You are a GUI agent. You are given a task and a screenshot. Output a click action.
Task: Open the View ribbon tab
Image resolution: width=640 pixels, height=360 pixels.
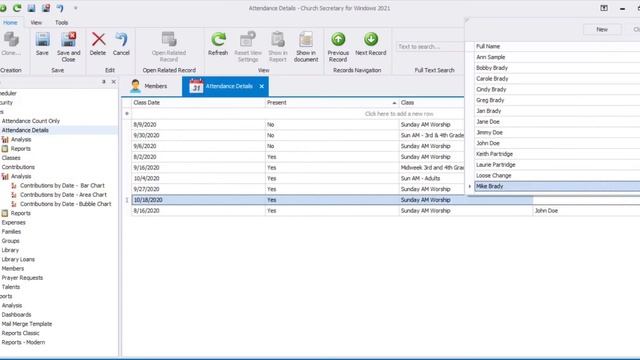pyautogui.click(x=36, y=23)
